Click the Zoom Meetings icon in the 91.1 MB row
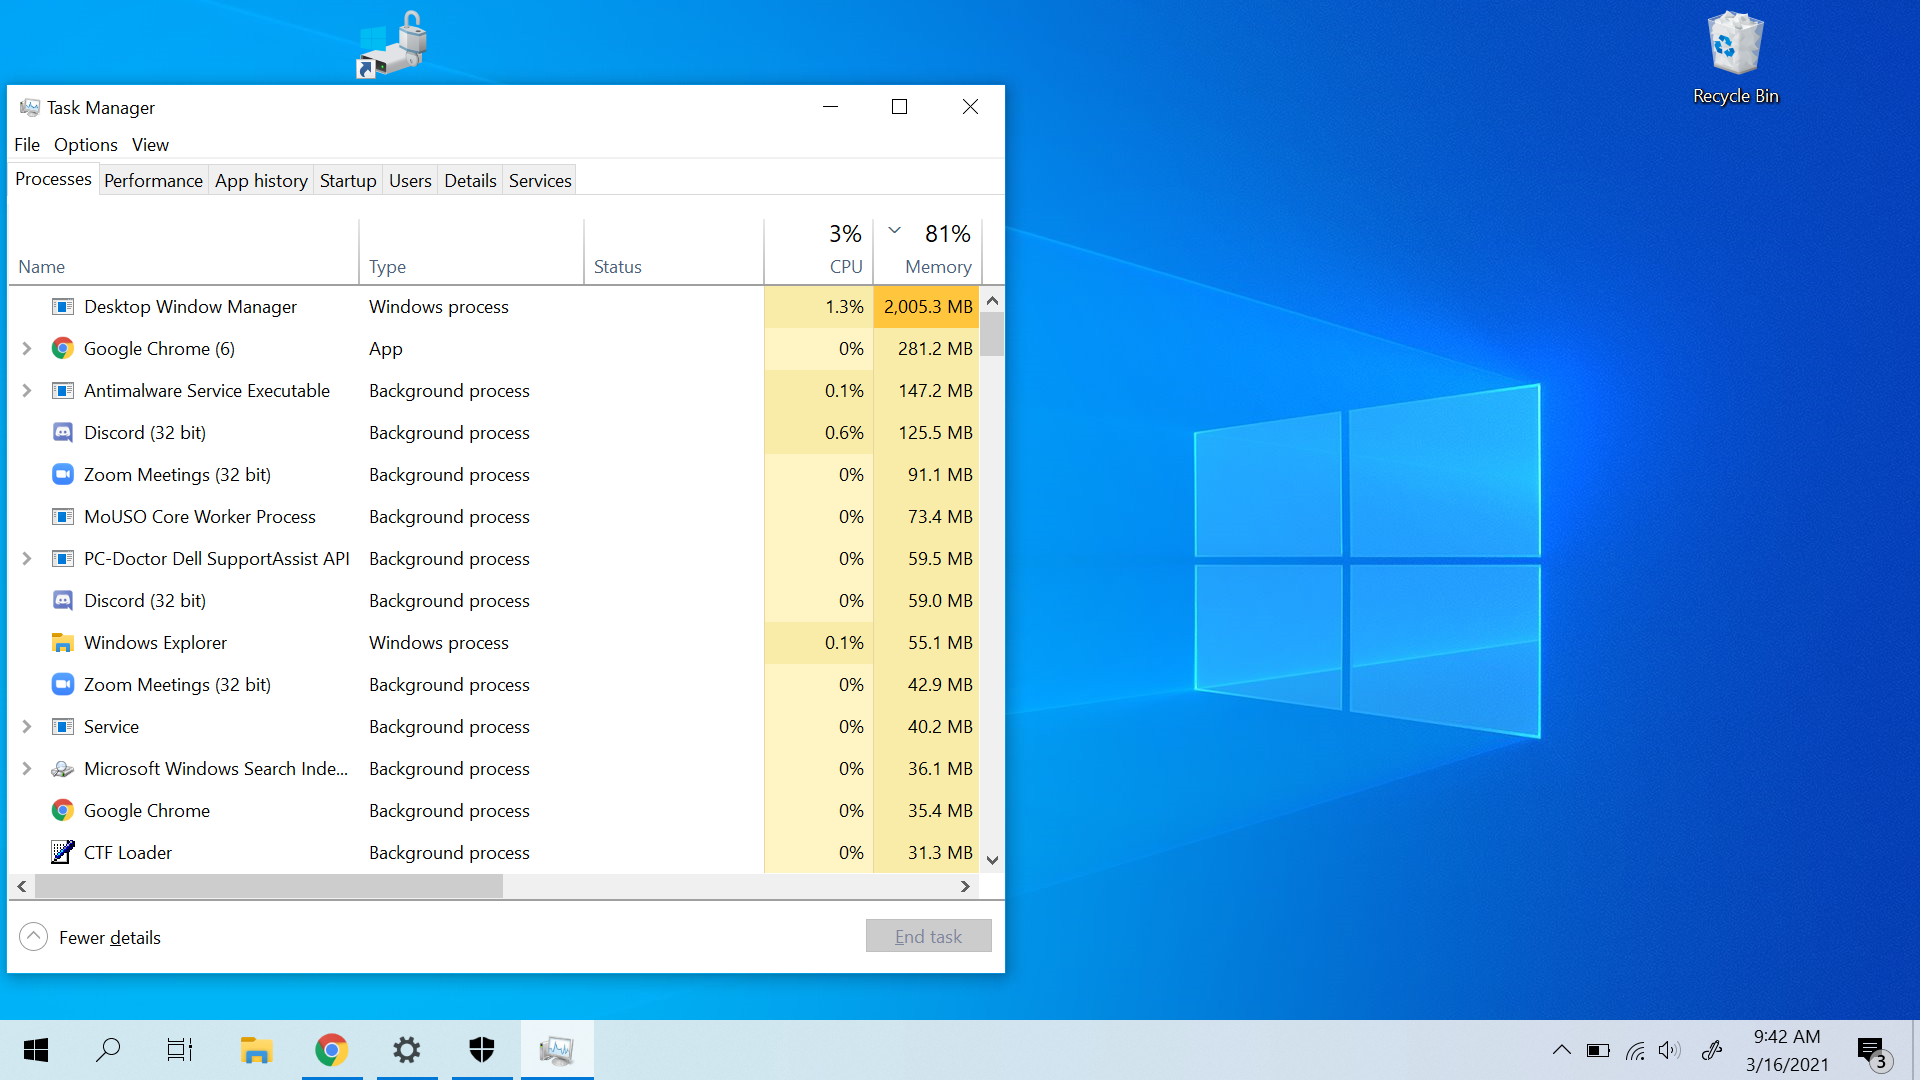Image resolution: width=1920 pixels, height=1080 pixels. [63, 475]
